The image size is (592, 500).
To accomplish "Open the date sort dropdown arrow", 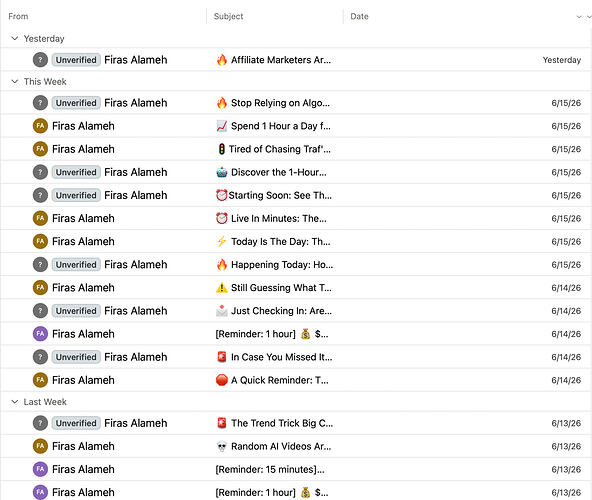I will click(x=579, y=17).
